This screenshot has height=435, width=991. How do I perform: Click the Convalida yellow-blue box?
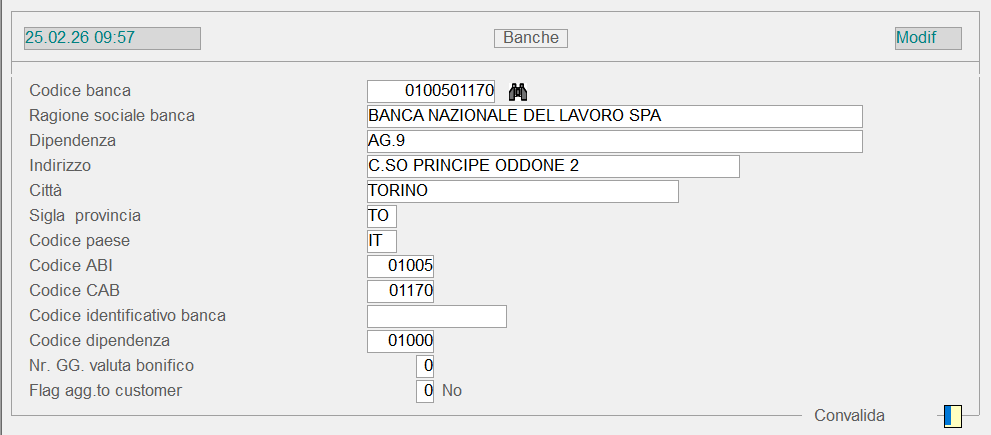point(952,415)
